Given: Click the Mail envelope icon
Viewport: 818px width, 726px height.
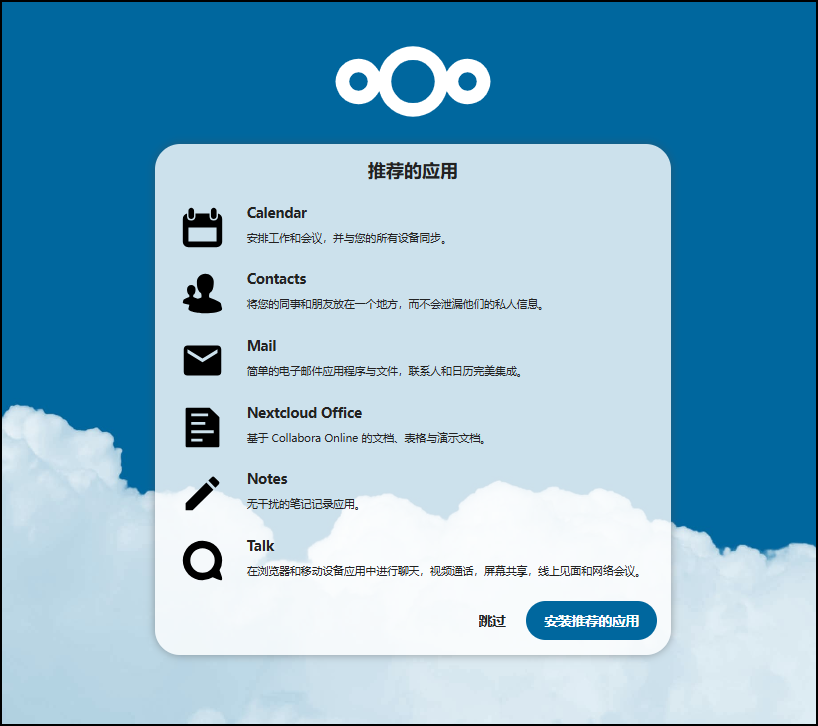Looking at the screenshot, I should 202,360.
